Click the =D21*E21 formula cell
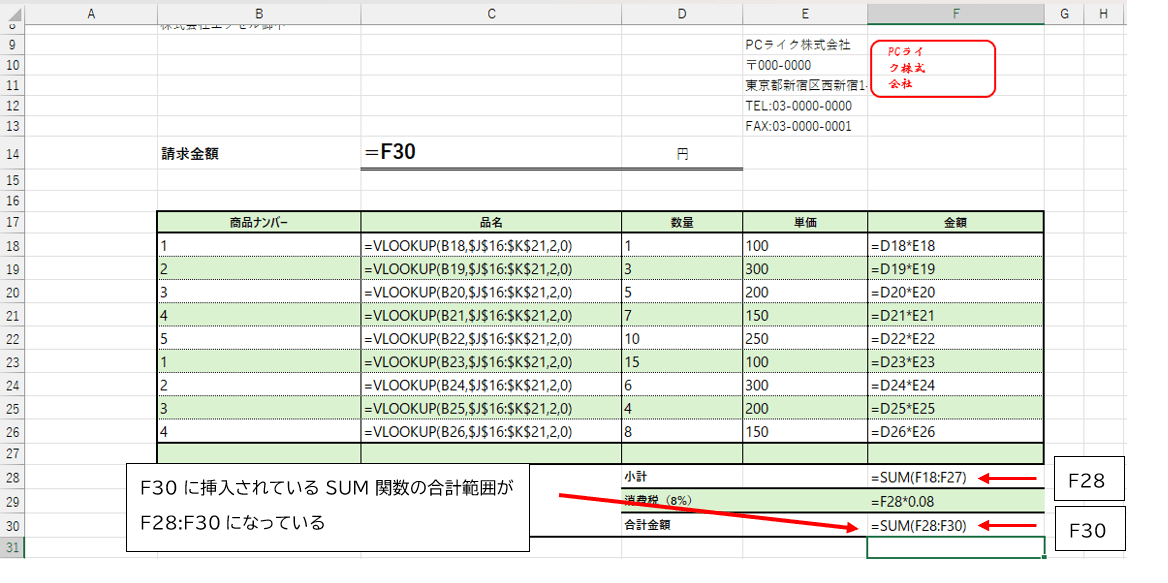 (956, 315)
